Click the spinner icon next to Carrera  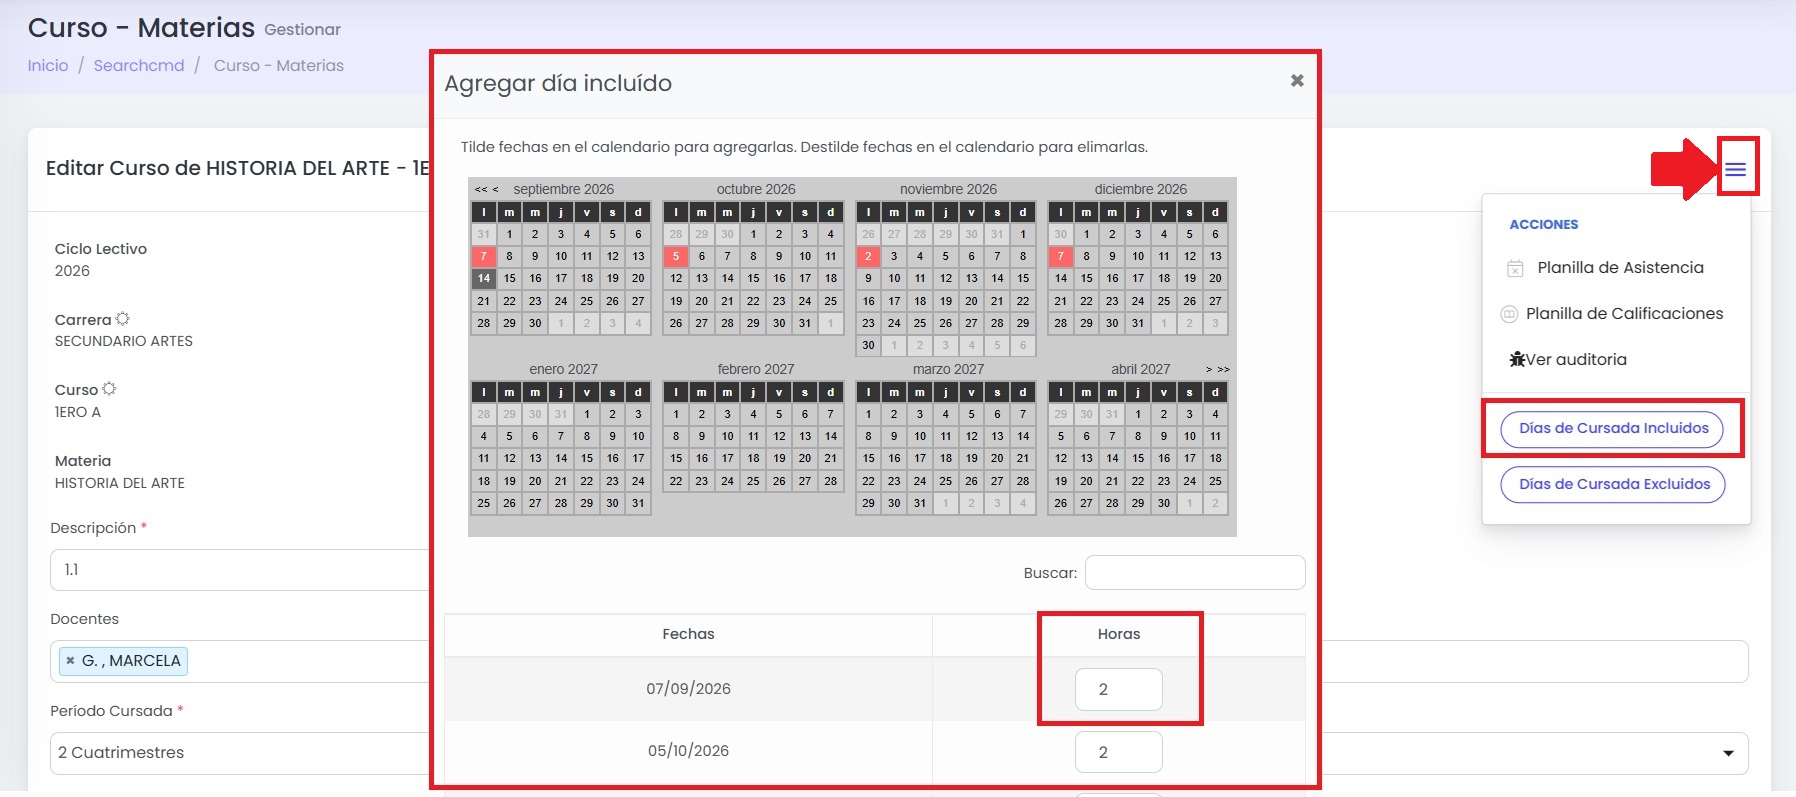(x=122, y=319)
